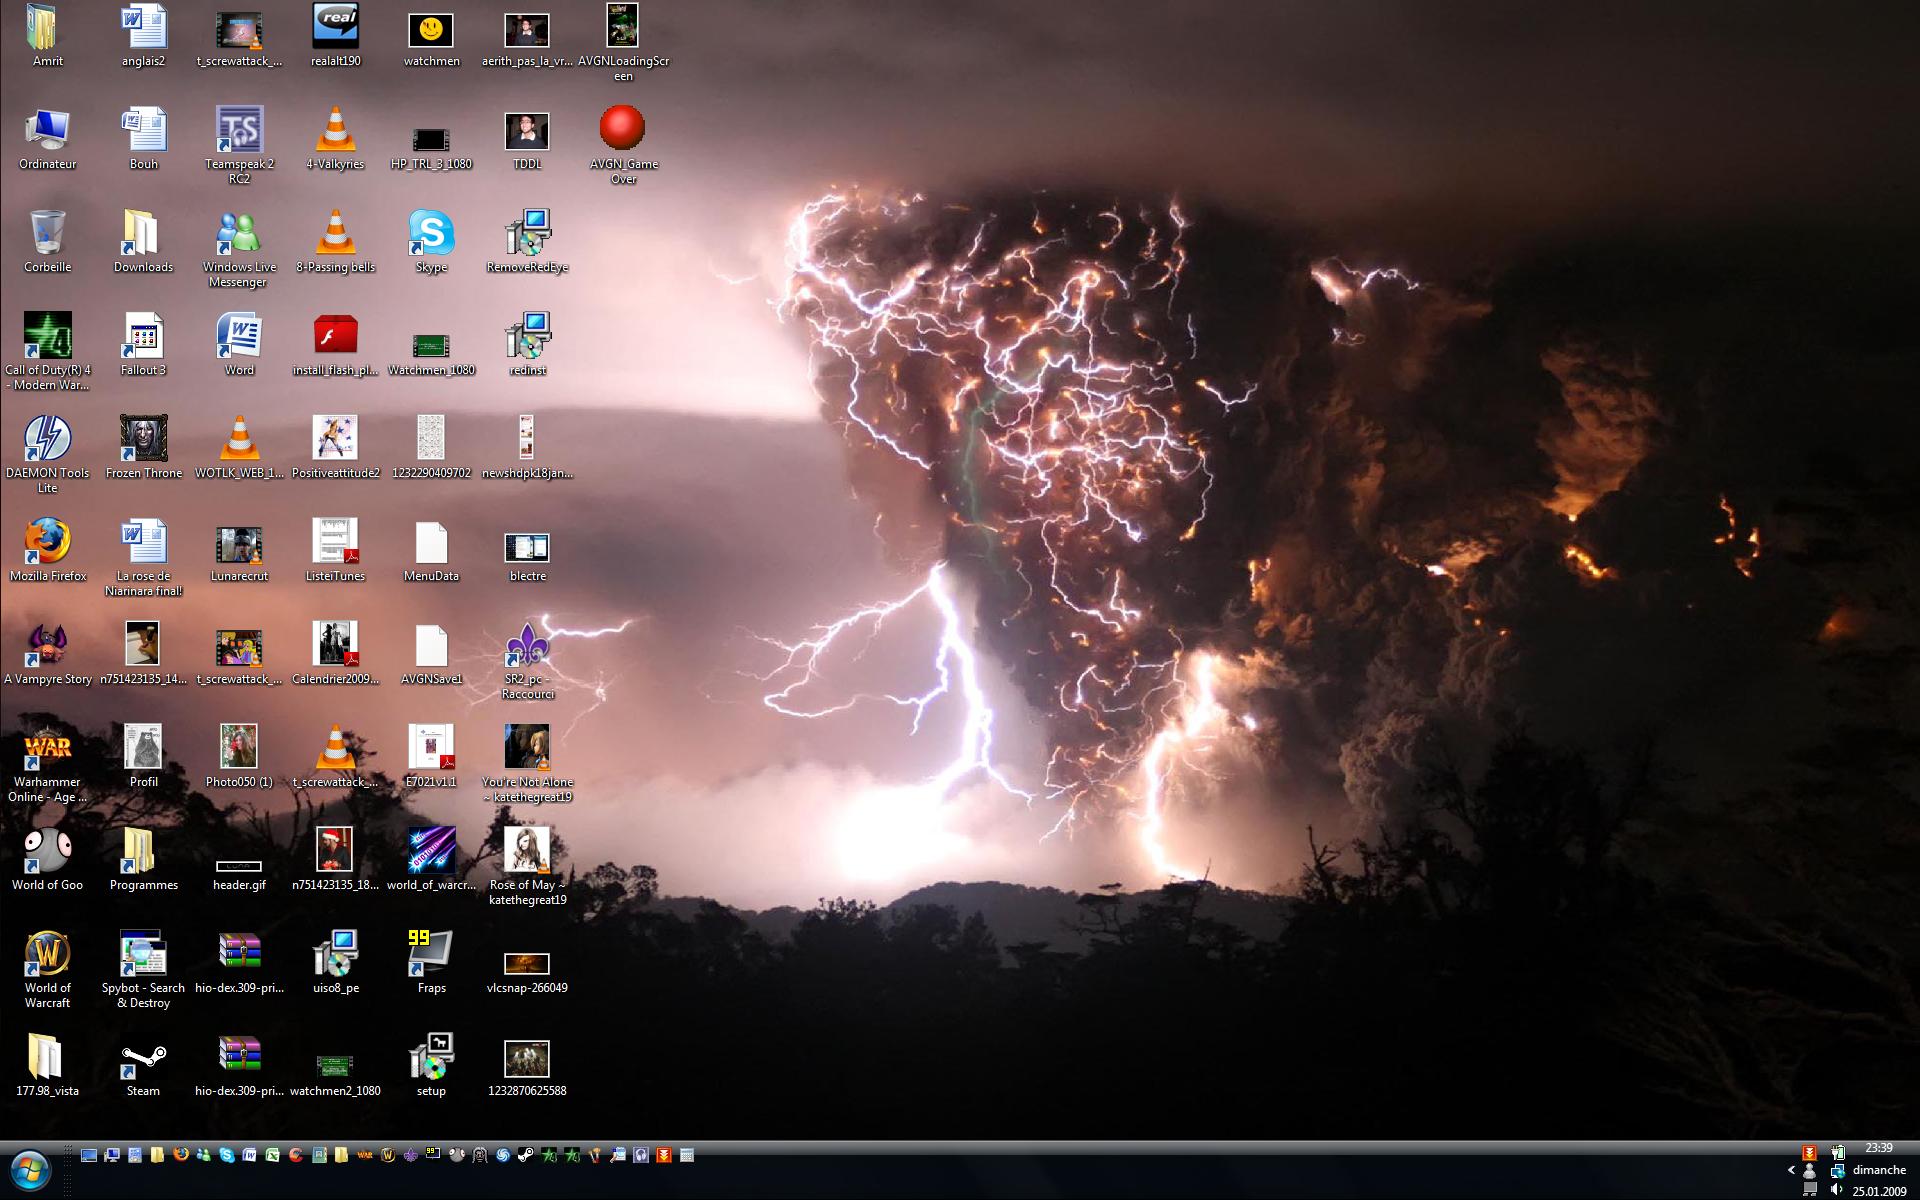Select the DAEMON Tools Lite icon

tap(47, 439)
